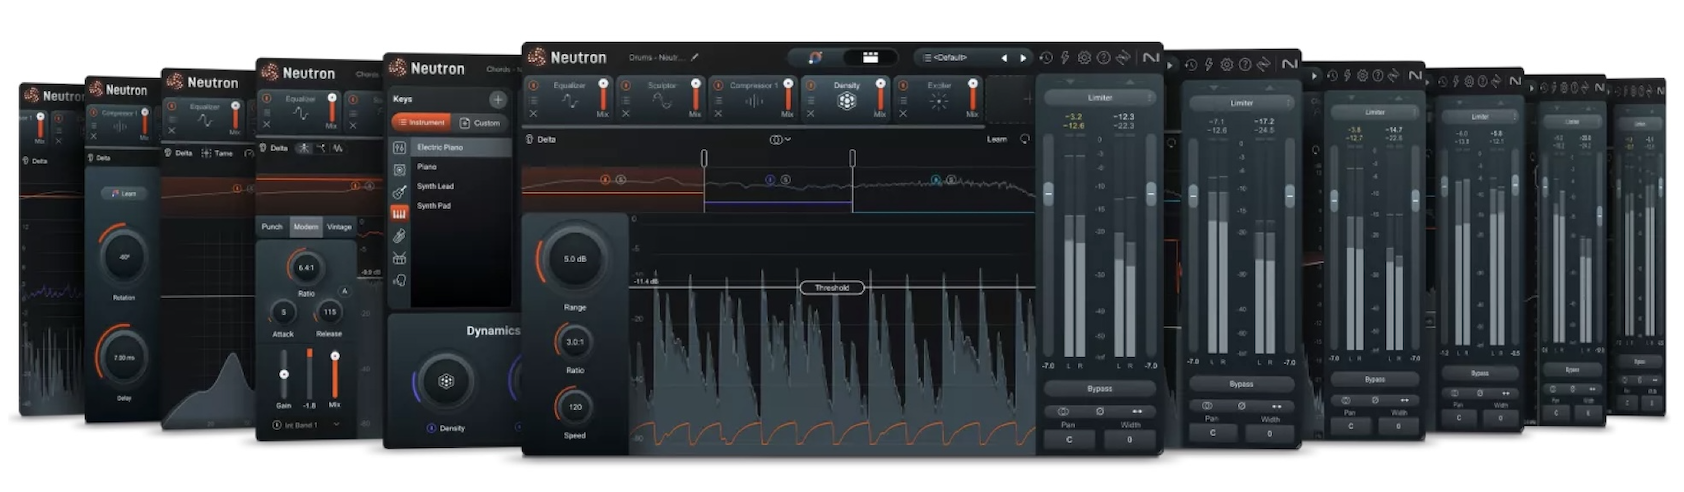The height and width of the screenshot is (492, 1684).
Task: Open the Sculptor module preset list icon
Action: click(626, 100)
